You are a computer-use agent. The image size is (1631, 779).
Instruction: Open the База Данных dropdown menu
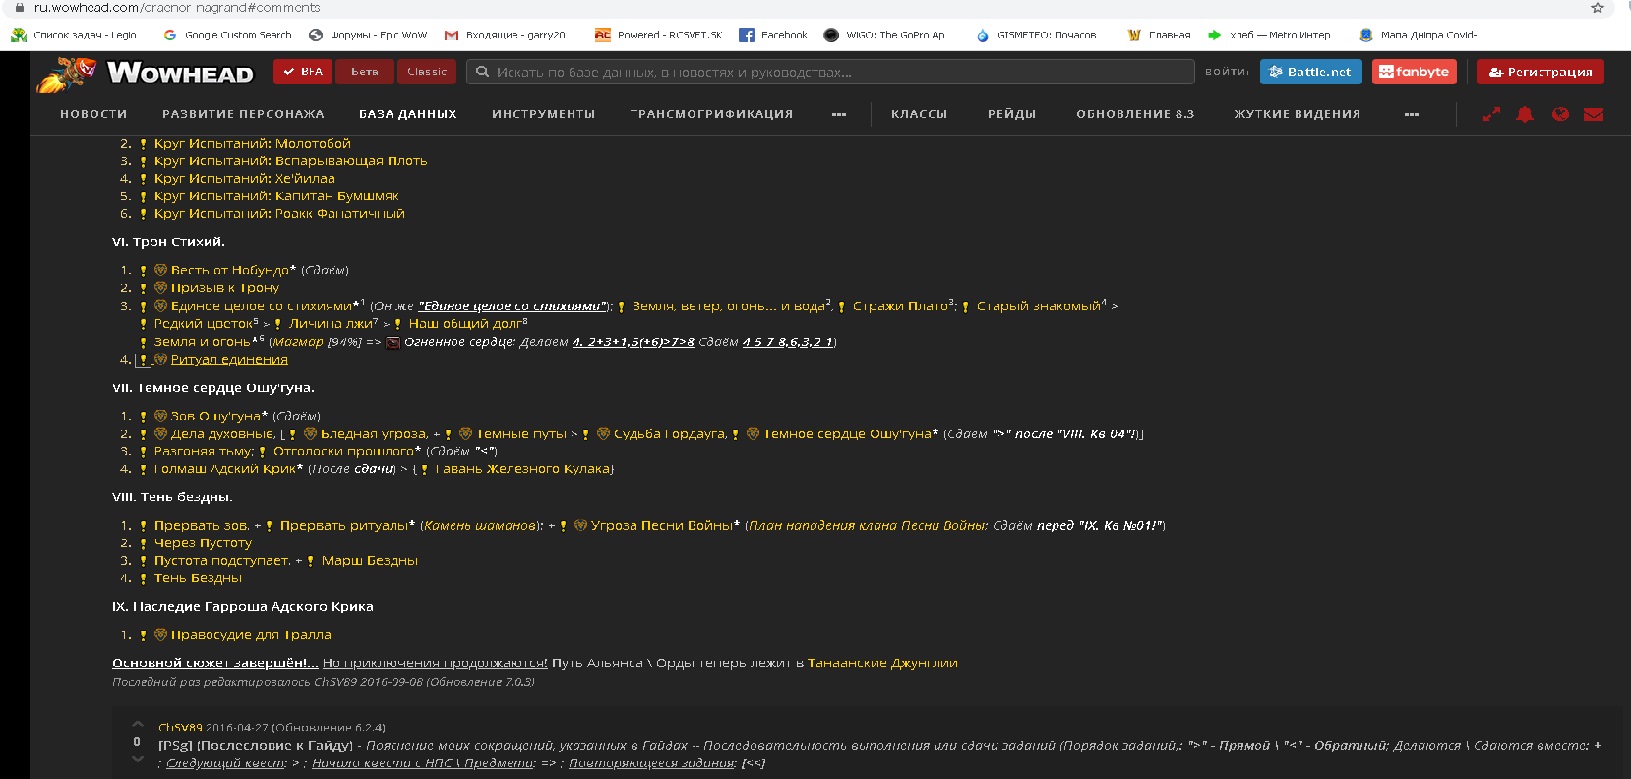point(407,114)
